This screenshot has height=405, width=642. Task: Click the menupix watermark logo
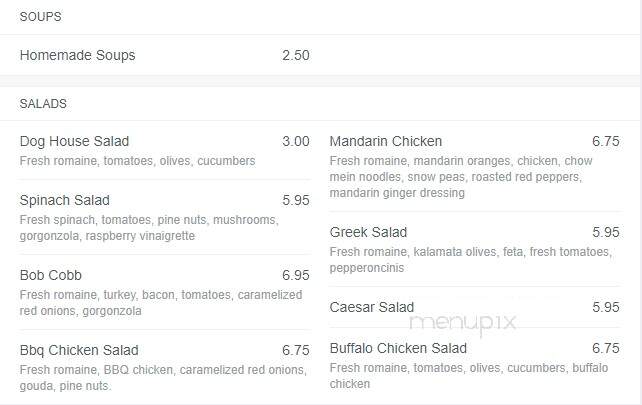click(x=463, y=323)
